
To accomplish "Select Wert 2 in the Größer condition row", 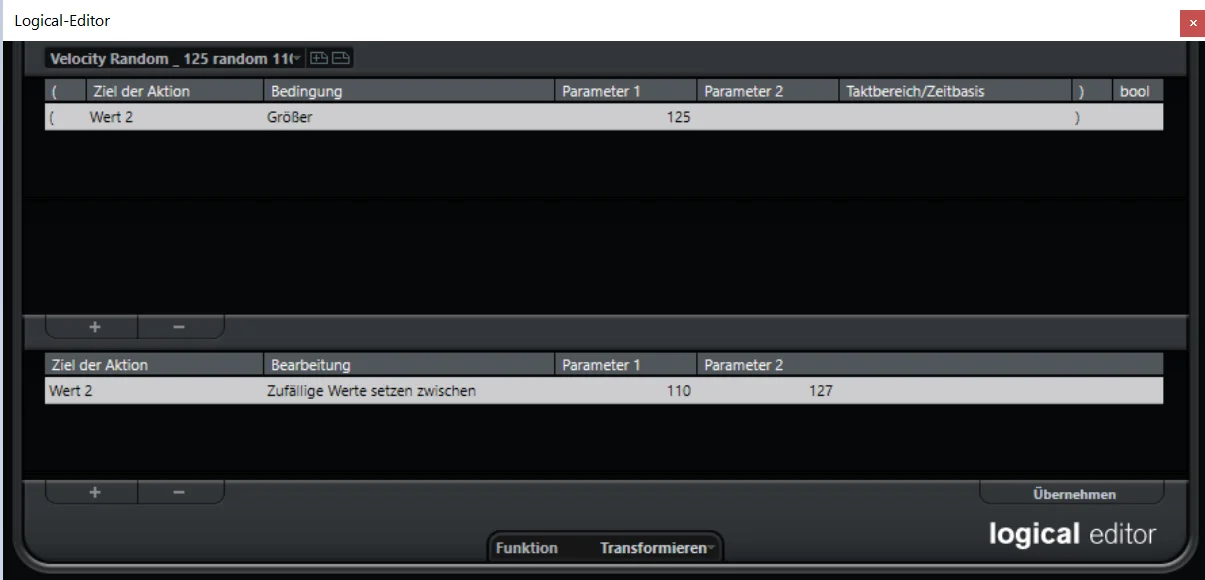I will tap(110, 117).
